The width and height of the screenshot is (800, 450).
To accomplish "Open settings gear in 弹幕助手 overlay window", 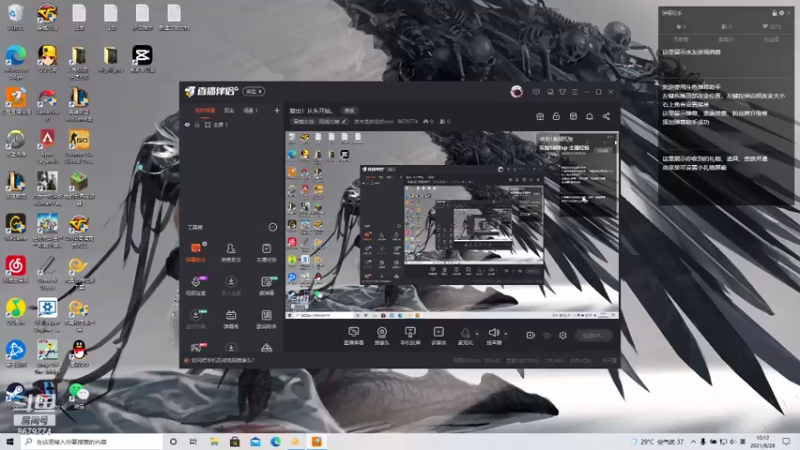I will coord(781,13).
